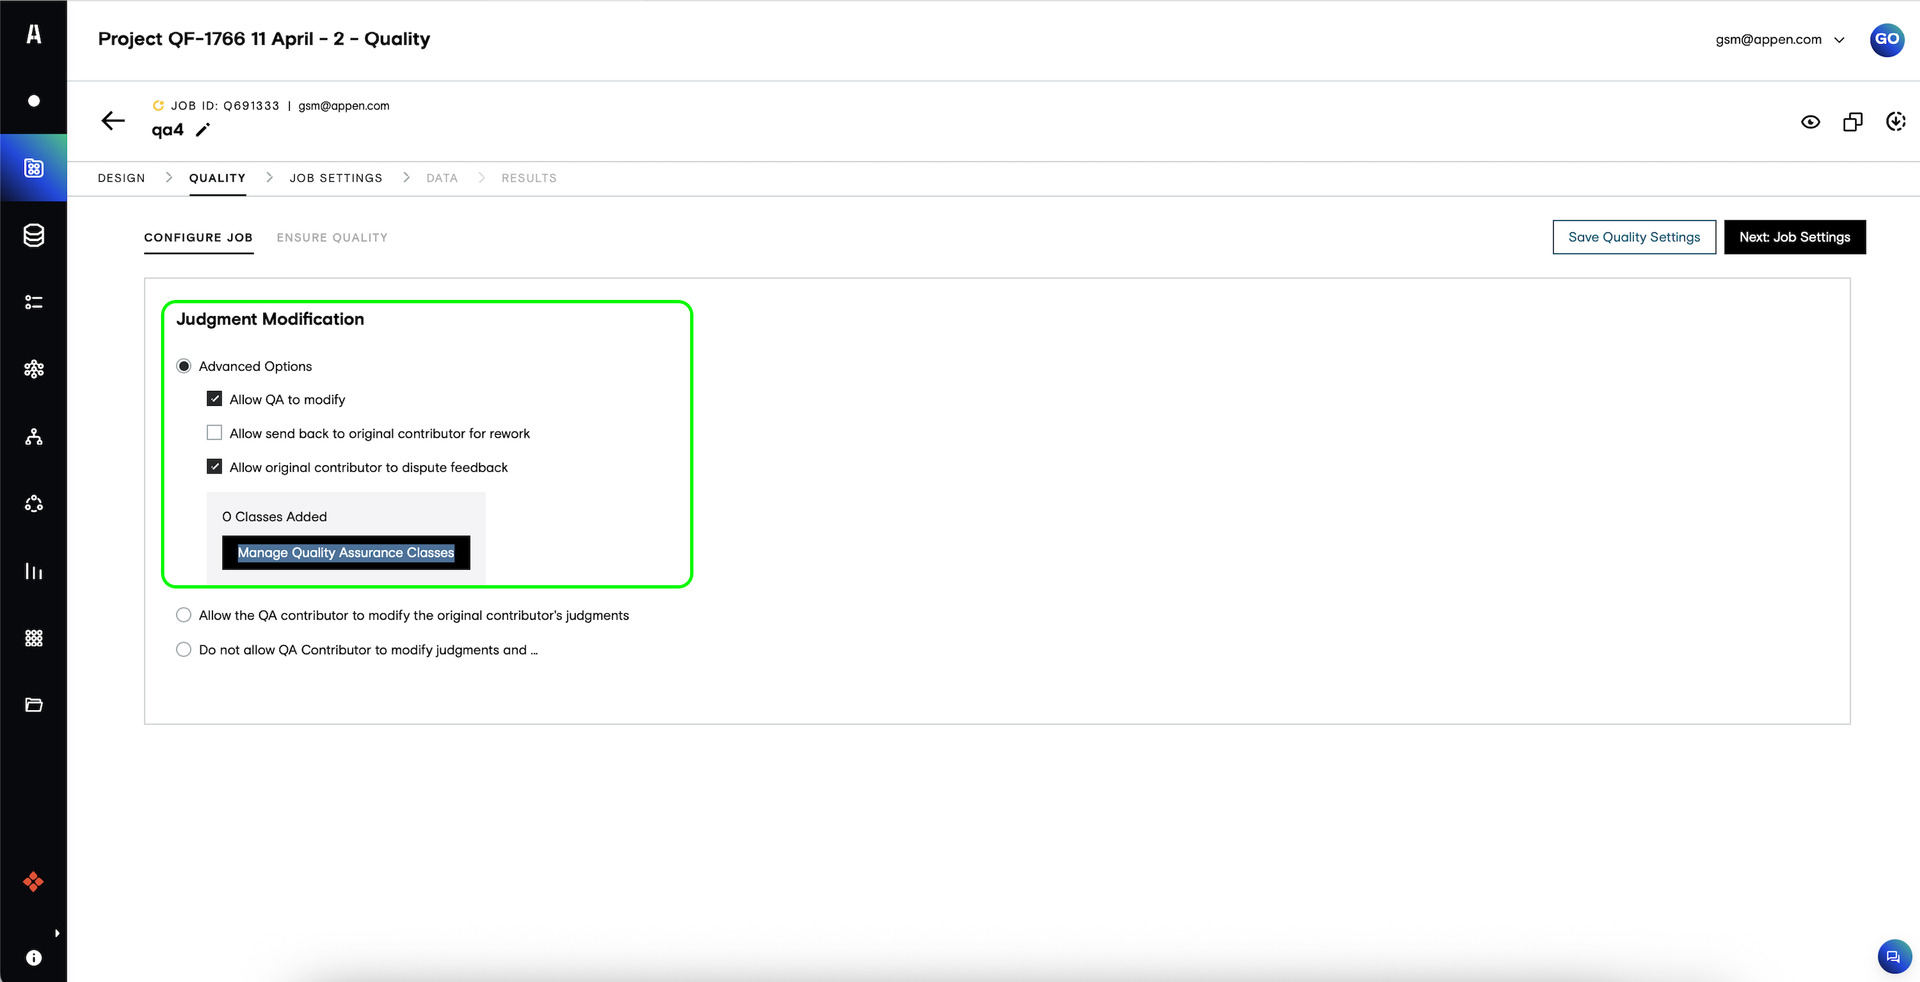Image resolution: width=1920 pixels, height=982 pixels.
Task: Select Allow the QA contributor to modify radio
Action: pos(184,616)
